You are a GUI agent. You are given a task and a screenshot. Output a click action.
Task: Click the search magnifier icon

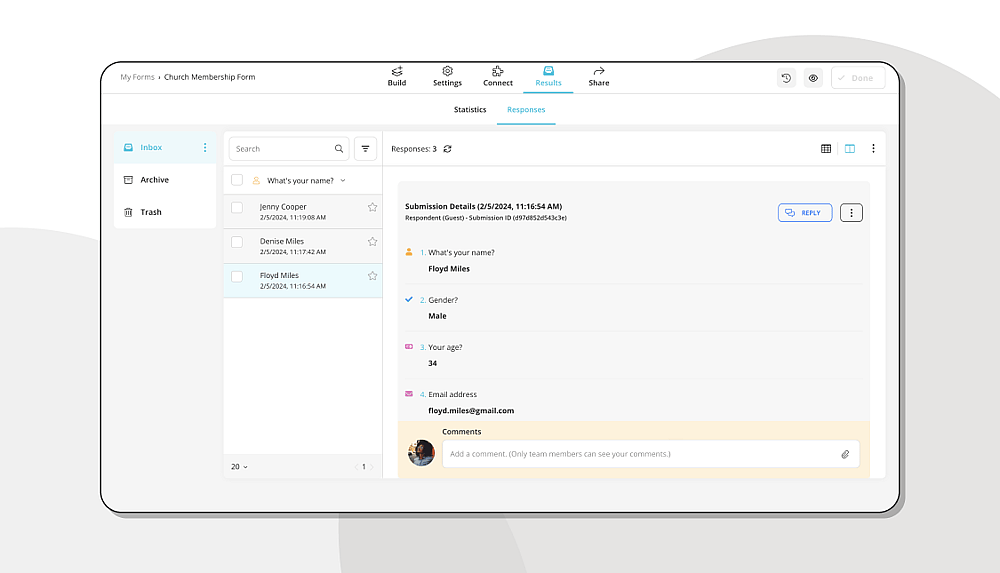coord(339,149)
